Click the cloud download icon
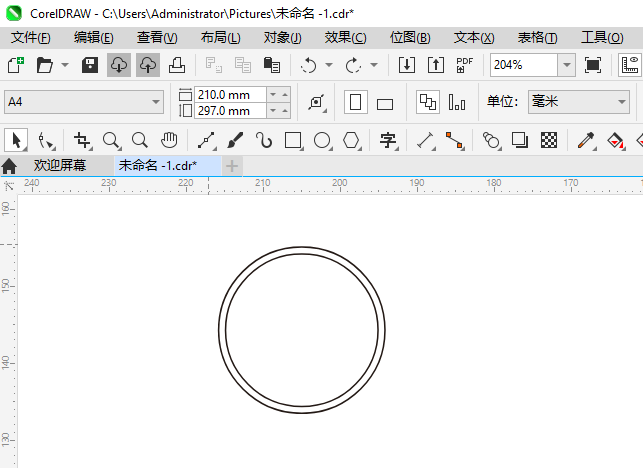Image resolution: width=643 pixels, height=468 pixels. (x=119, y=65)
